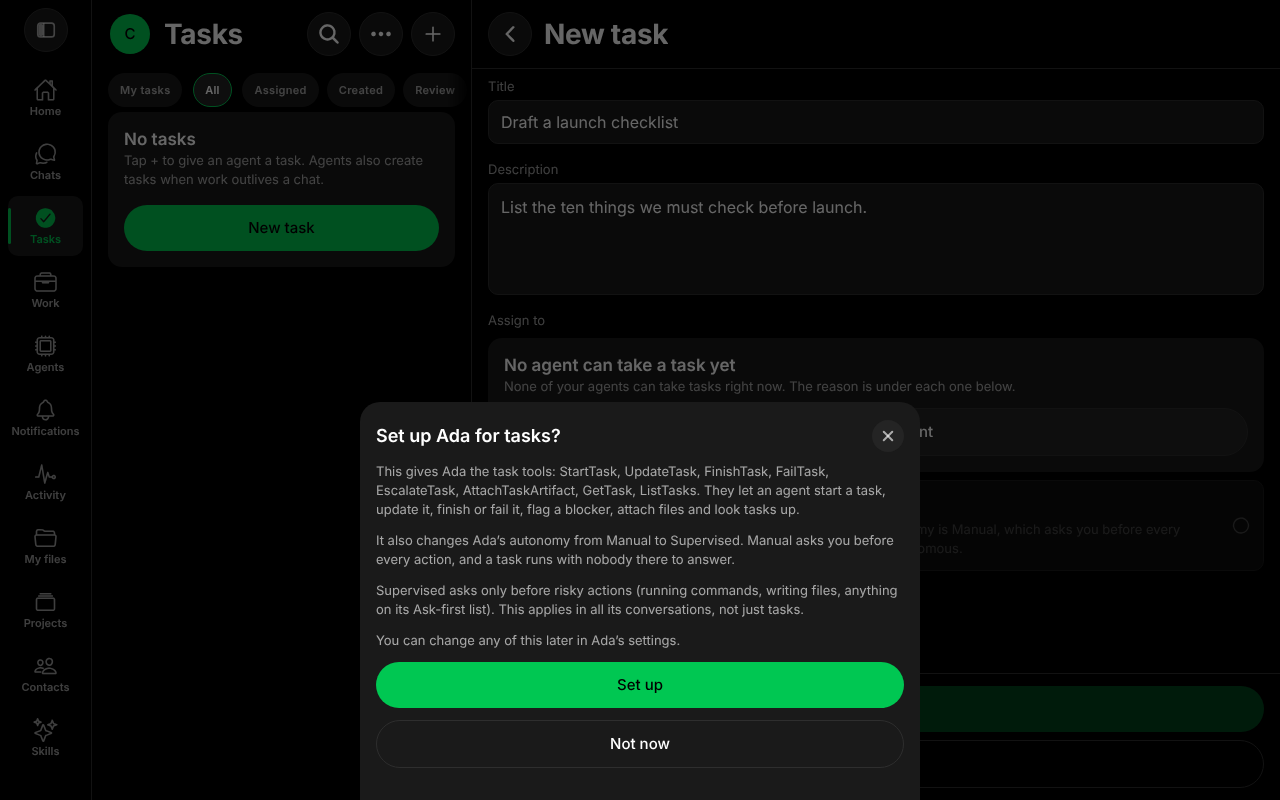
Task: Open Home in the sidebar
Action: pyautogui.click(x=45, y=98)
